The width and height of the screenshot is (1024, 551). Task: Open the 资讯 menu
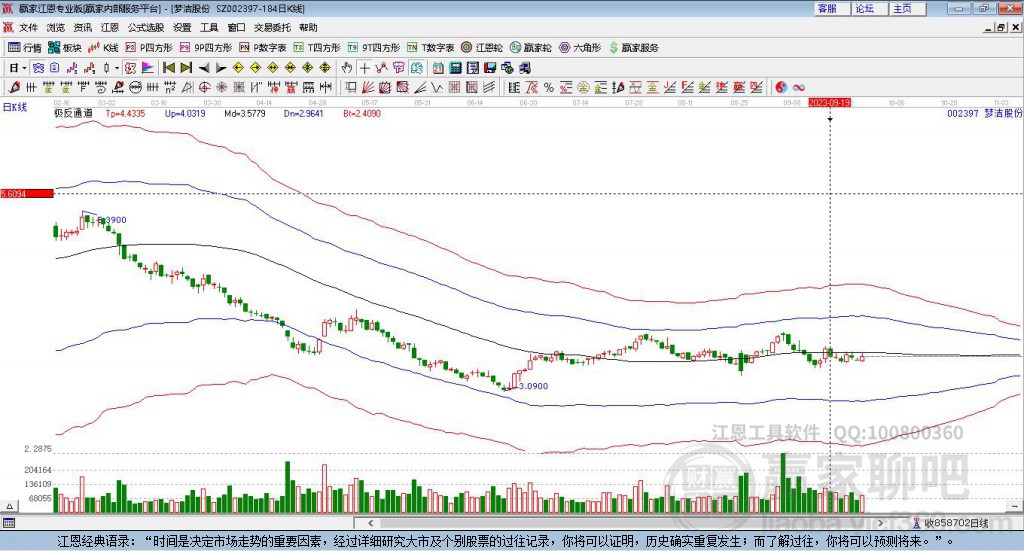coord(83,27)
